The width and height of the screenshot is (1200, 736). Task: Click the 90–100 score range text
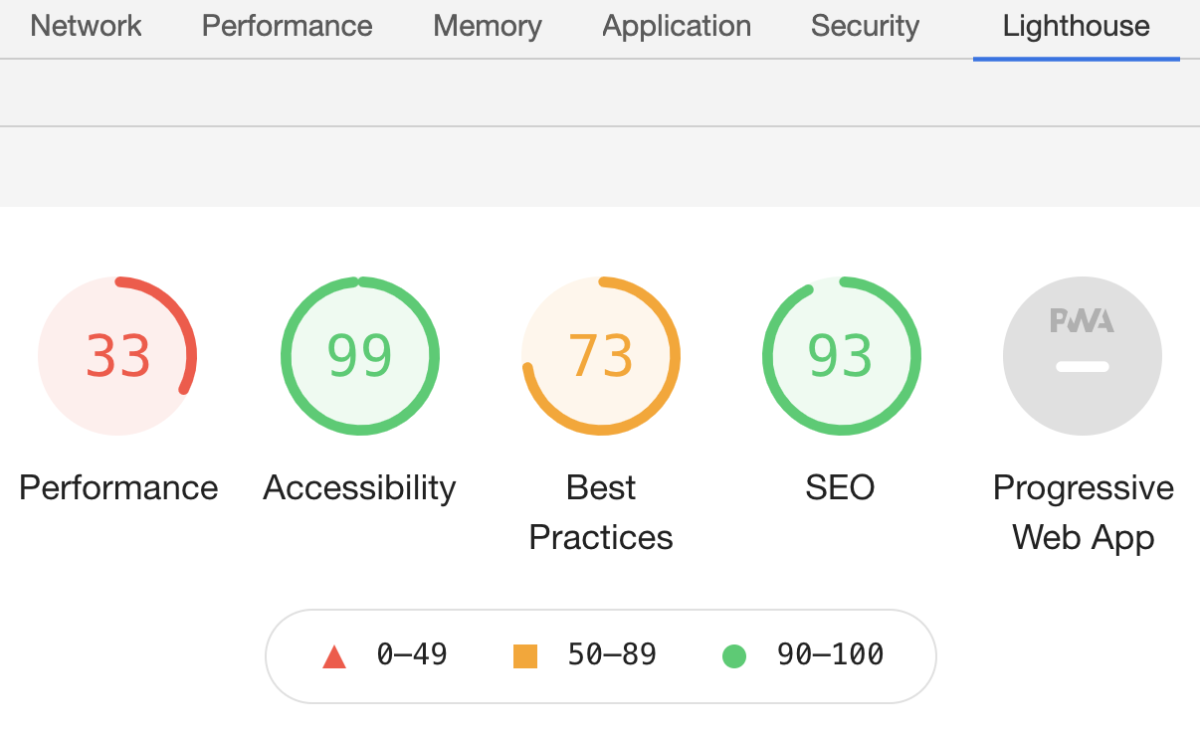click(830, 655)
